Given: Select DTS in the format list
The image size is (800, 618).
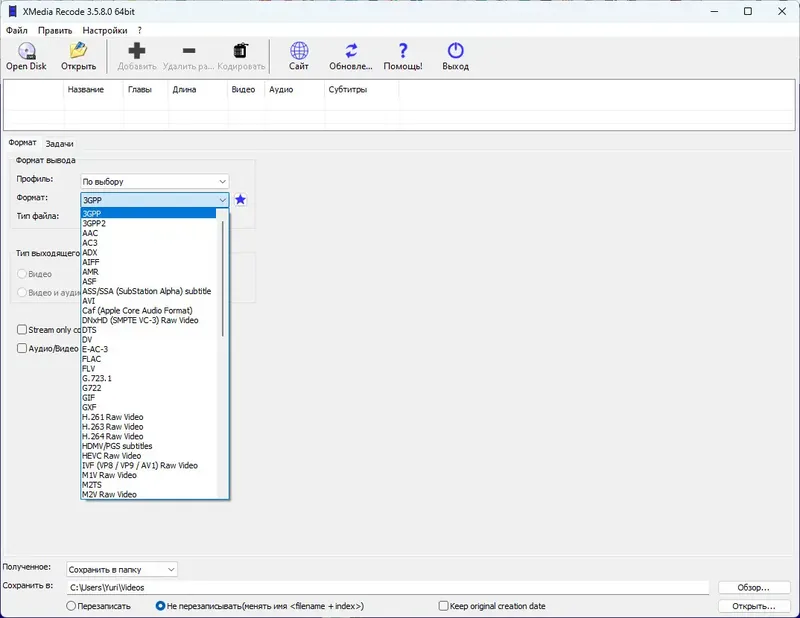Looking at the screenshot, I should (149, 330).
